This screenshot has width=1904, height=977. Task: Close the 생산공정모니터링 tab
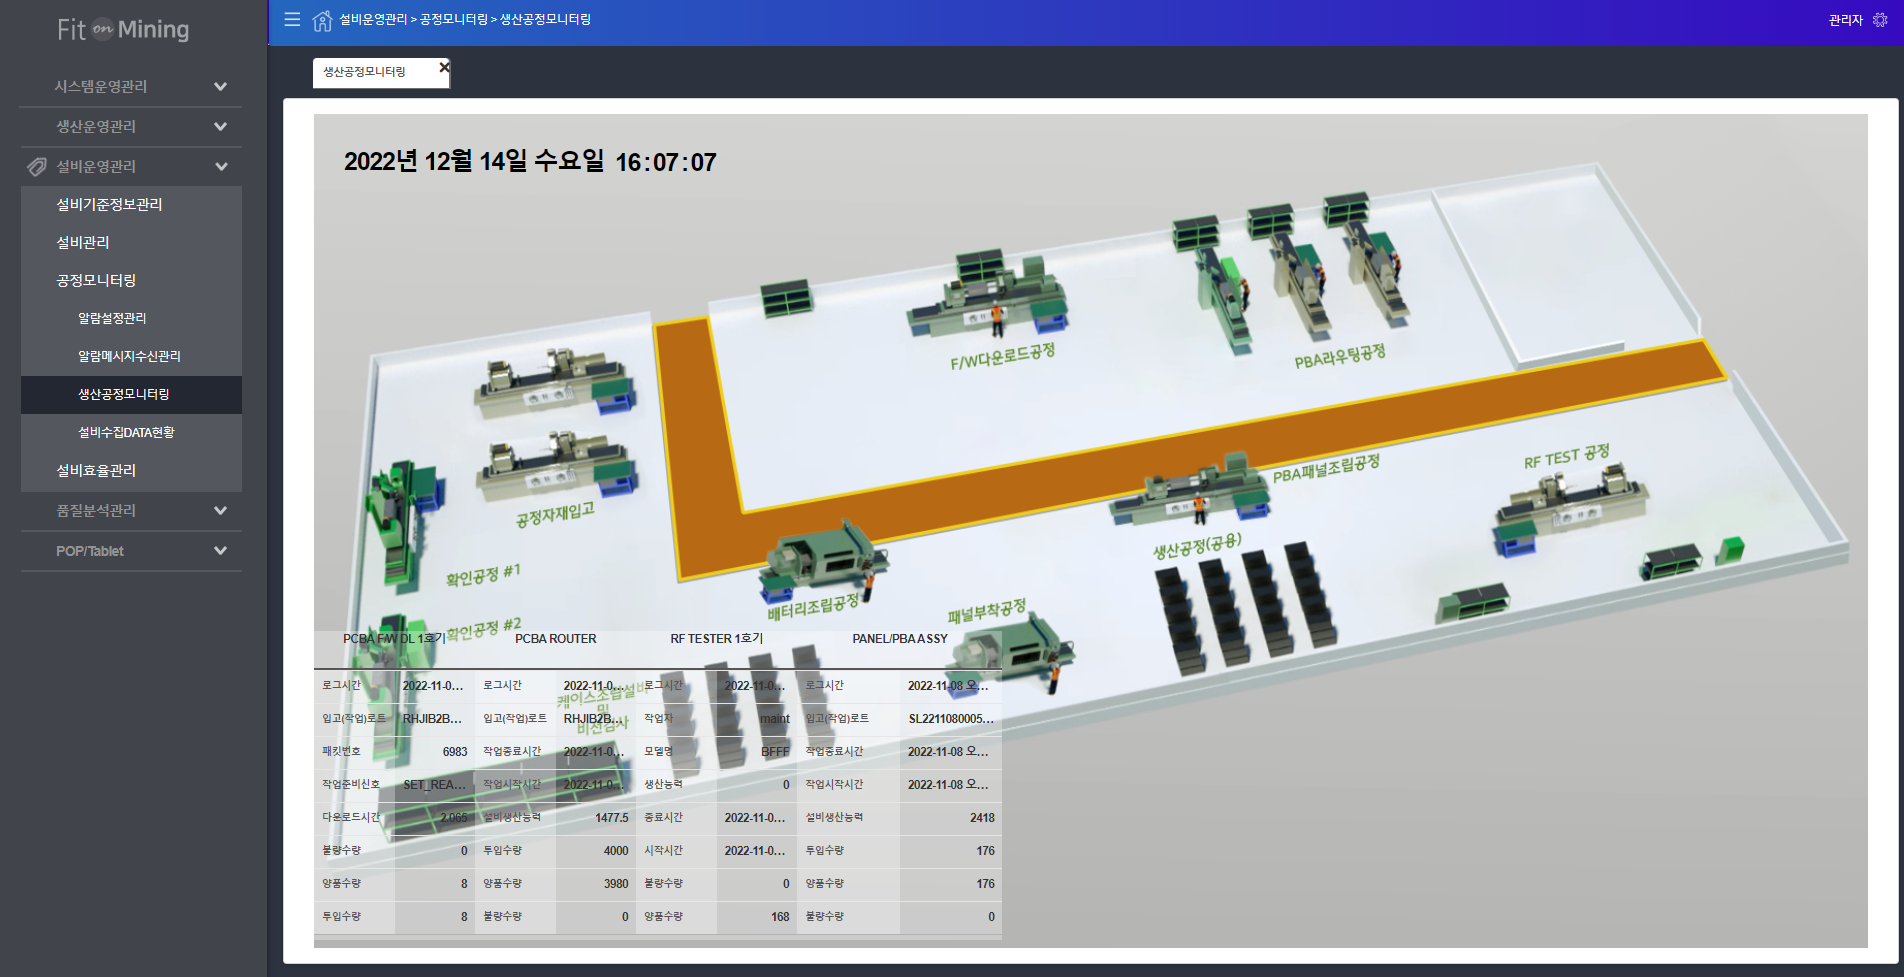pos(444,67)
